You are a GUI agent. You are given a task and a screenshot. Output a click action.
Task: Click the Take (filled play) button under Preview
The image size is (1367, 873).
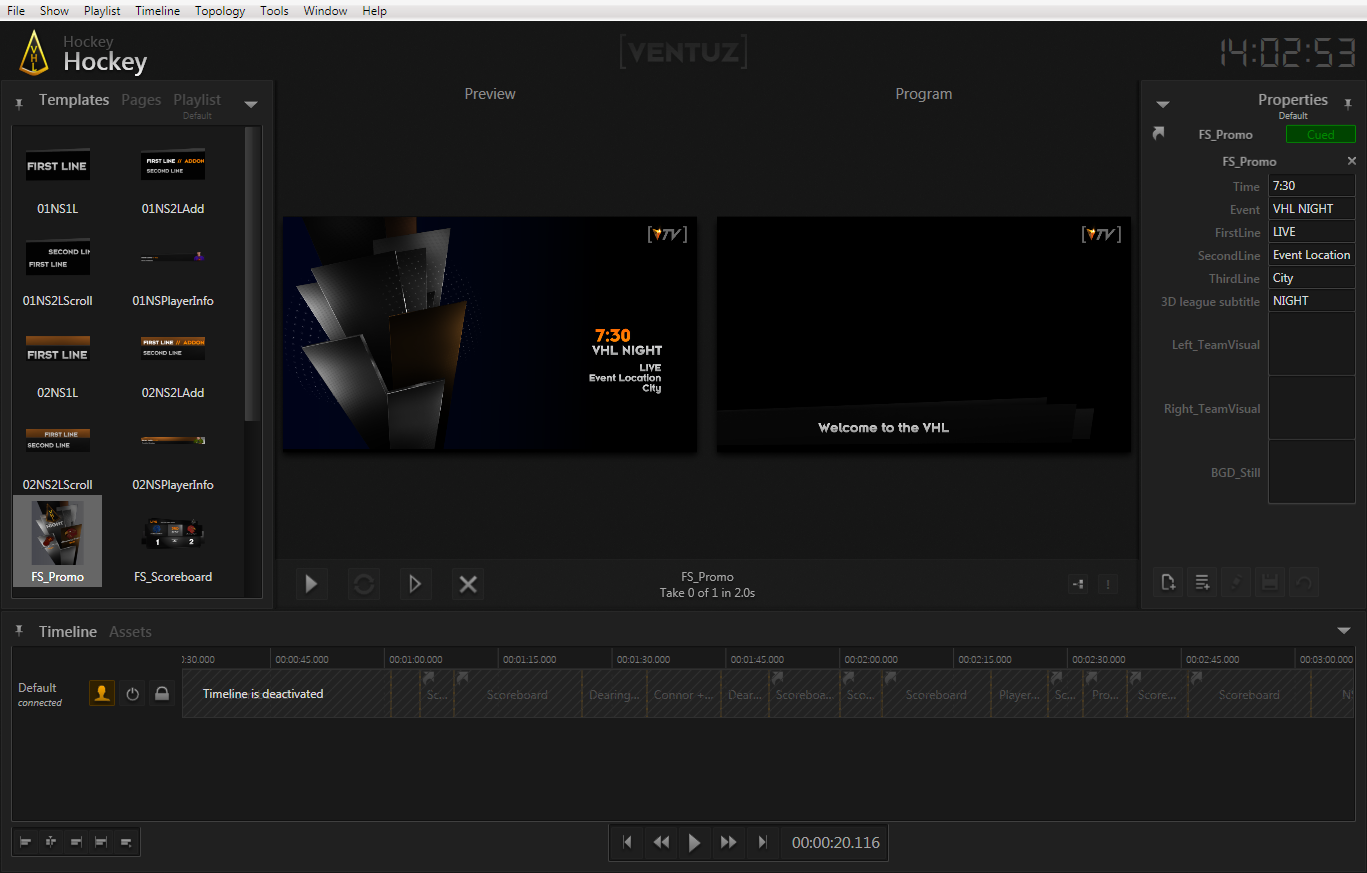click(312, 584)
